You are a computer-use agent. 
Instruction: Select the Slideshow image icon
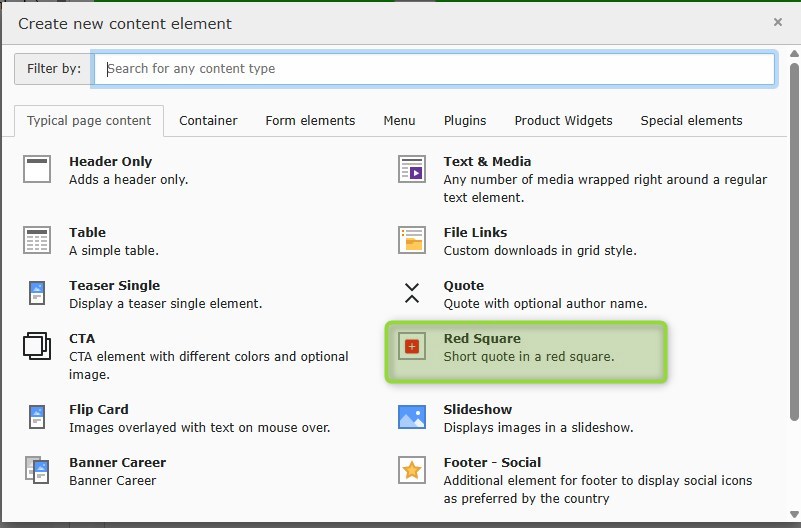point(412,417)
